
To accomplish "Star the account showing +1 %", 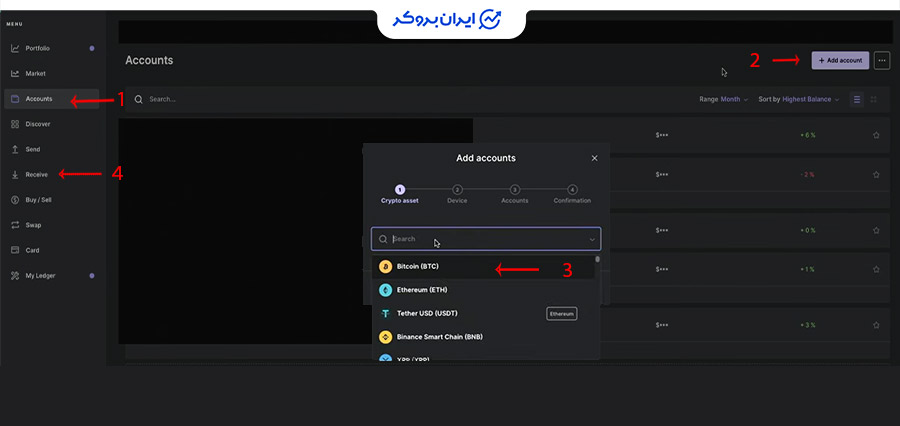I will [876, 269].
